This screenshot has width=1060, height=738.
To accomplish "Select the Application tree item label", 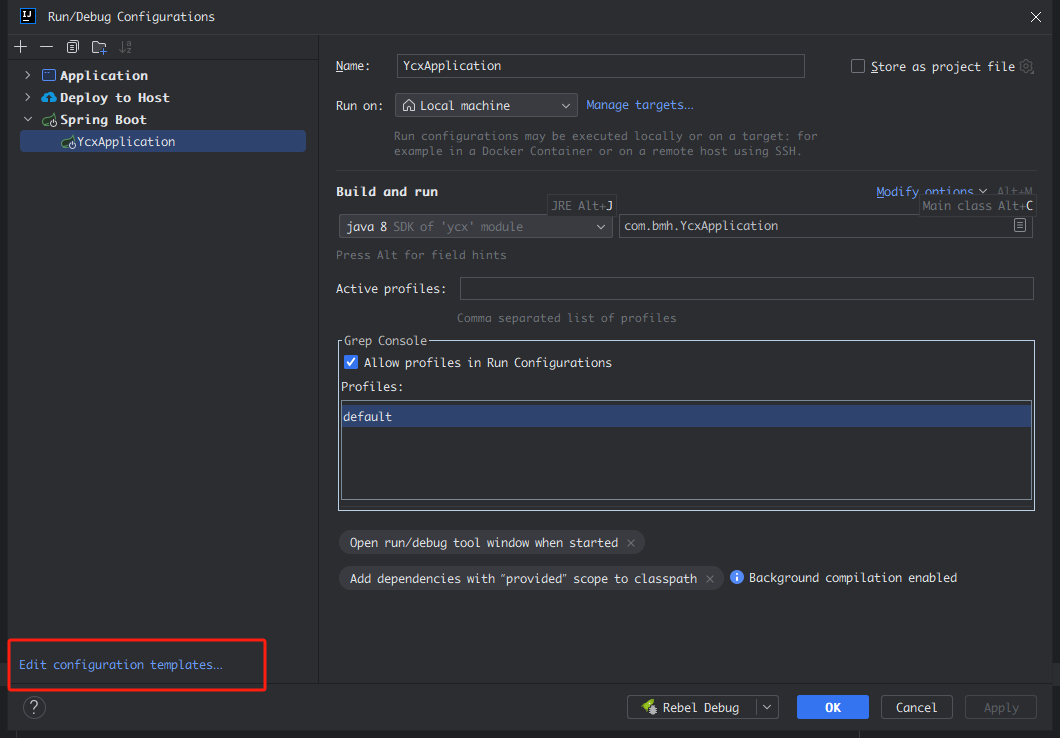I will (x=103, y=76).
